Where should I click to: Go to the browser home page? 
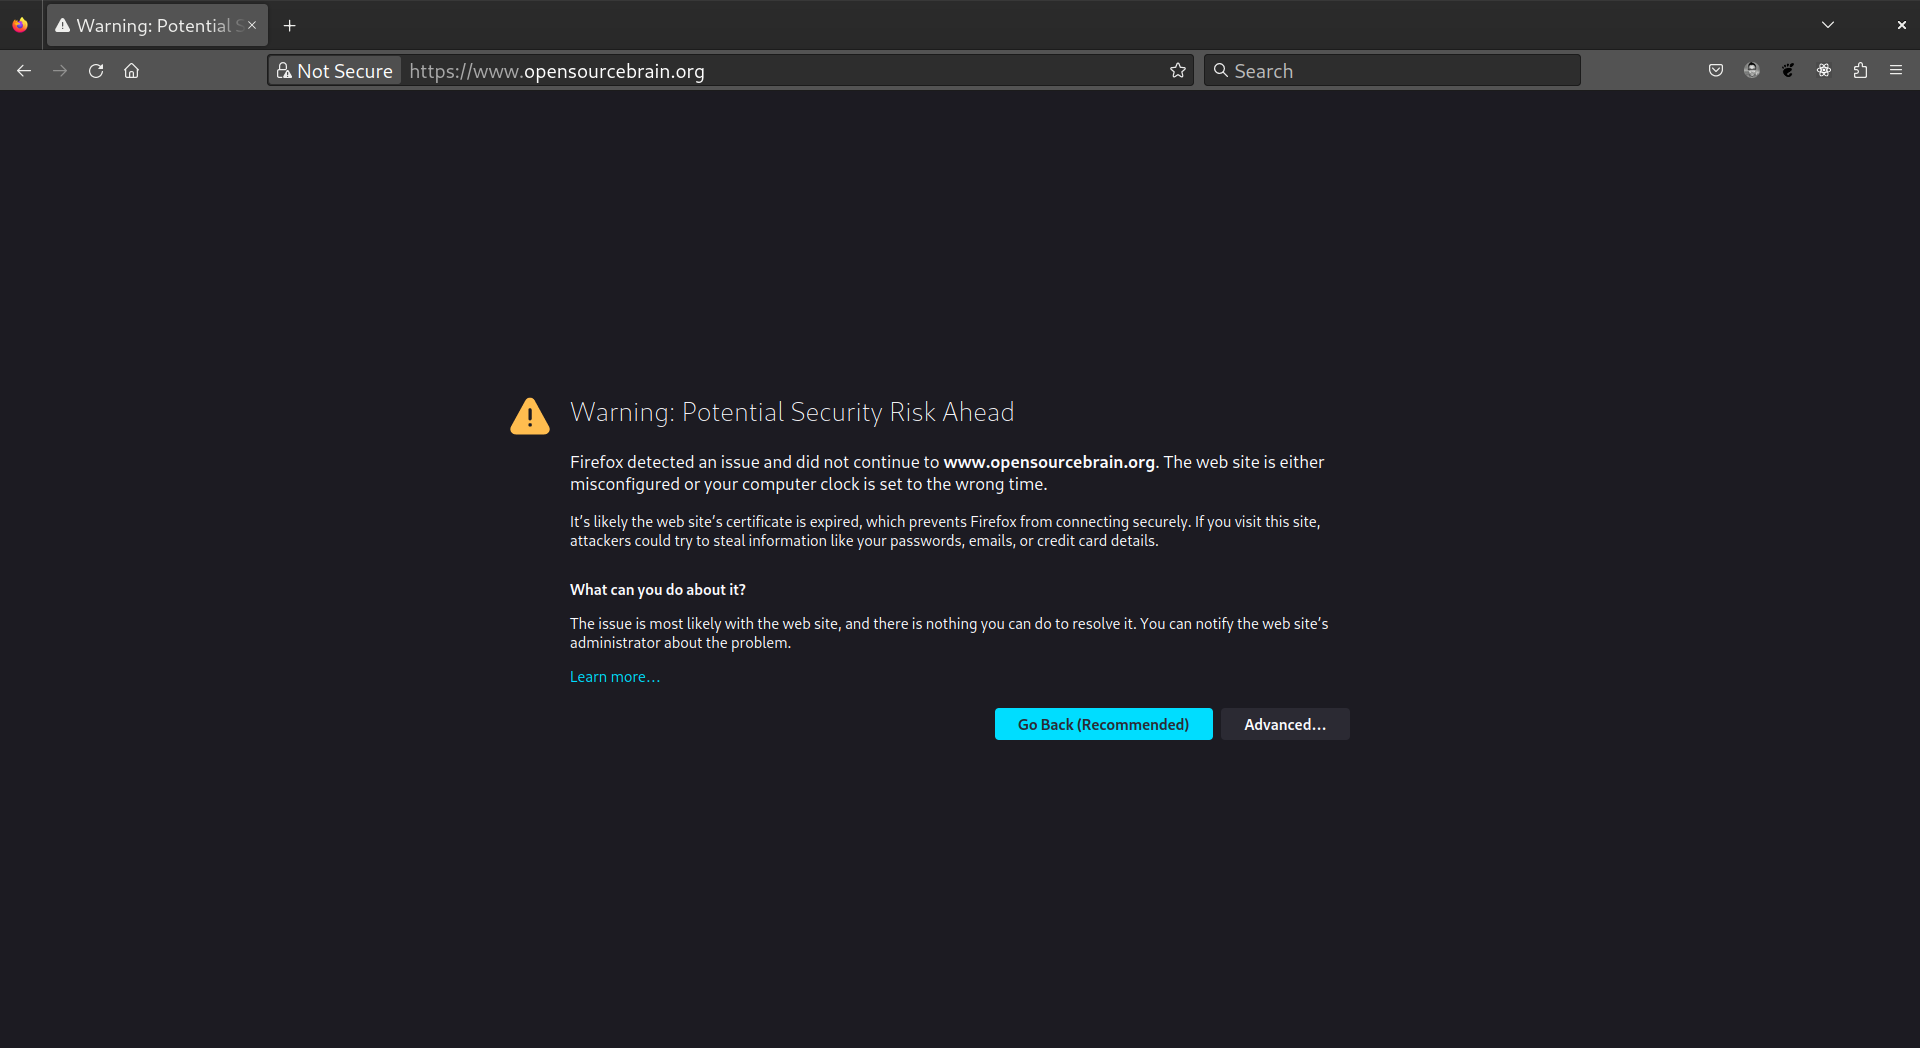coord(131,70)
